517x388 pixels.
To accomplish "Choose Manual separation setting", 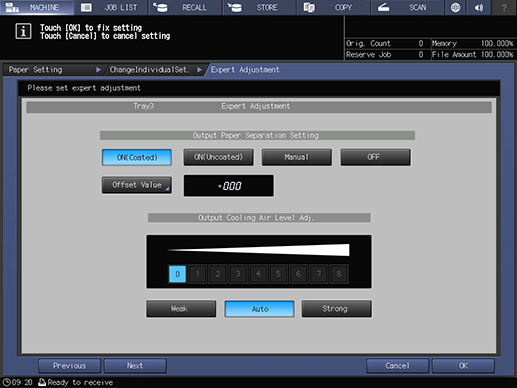I will (297, 157).
